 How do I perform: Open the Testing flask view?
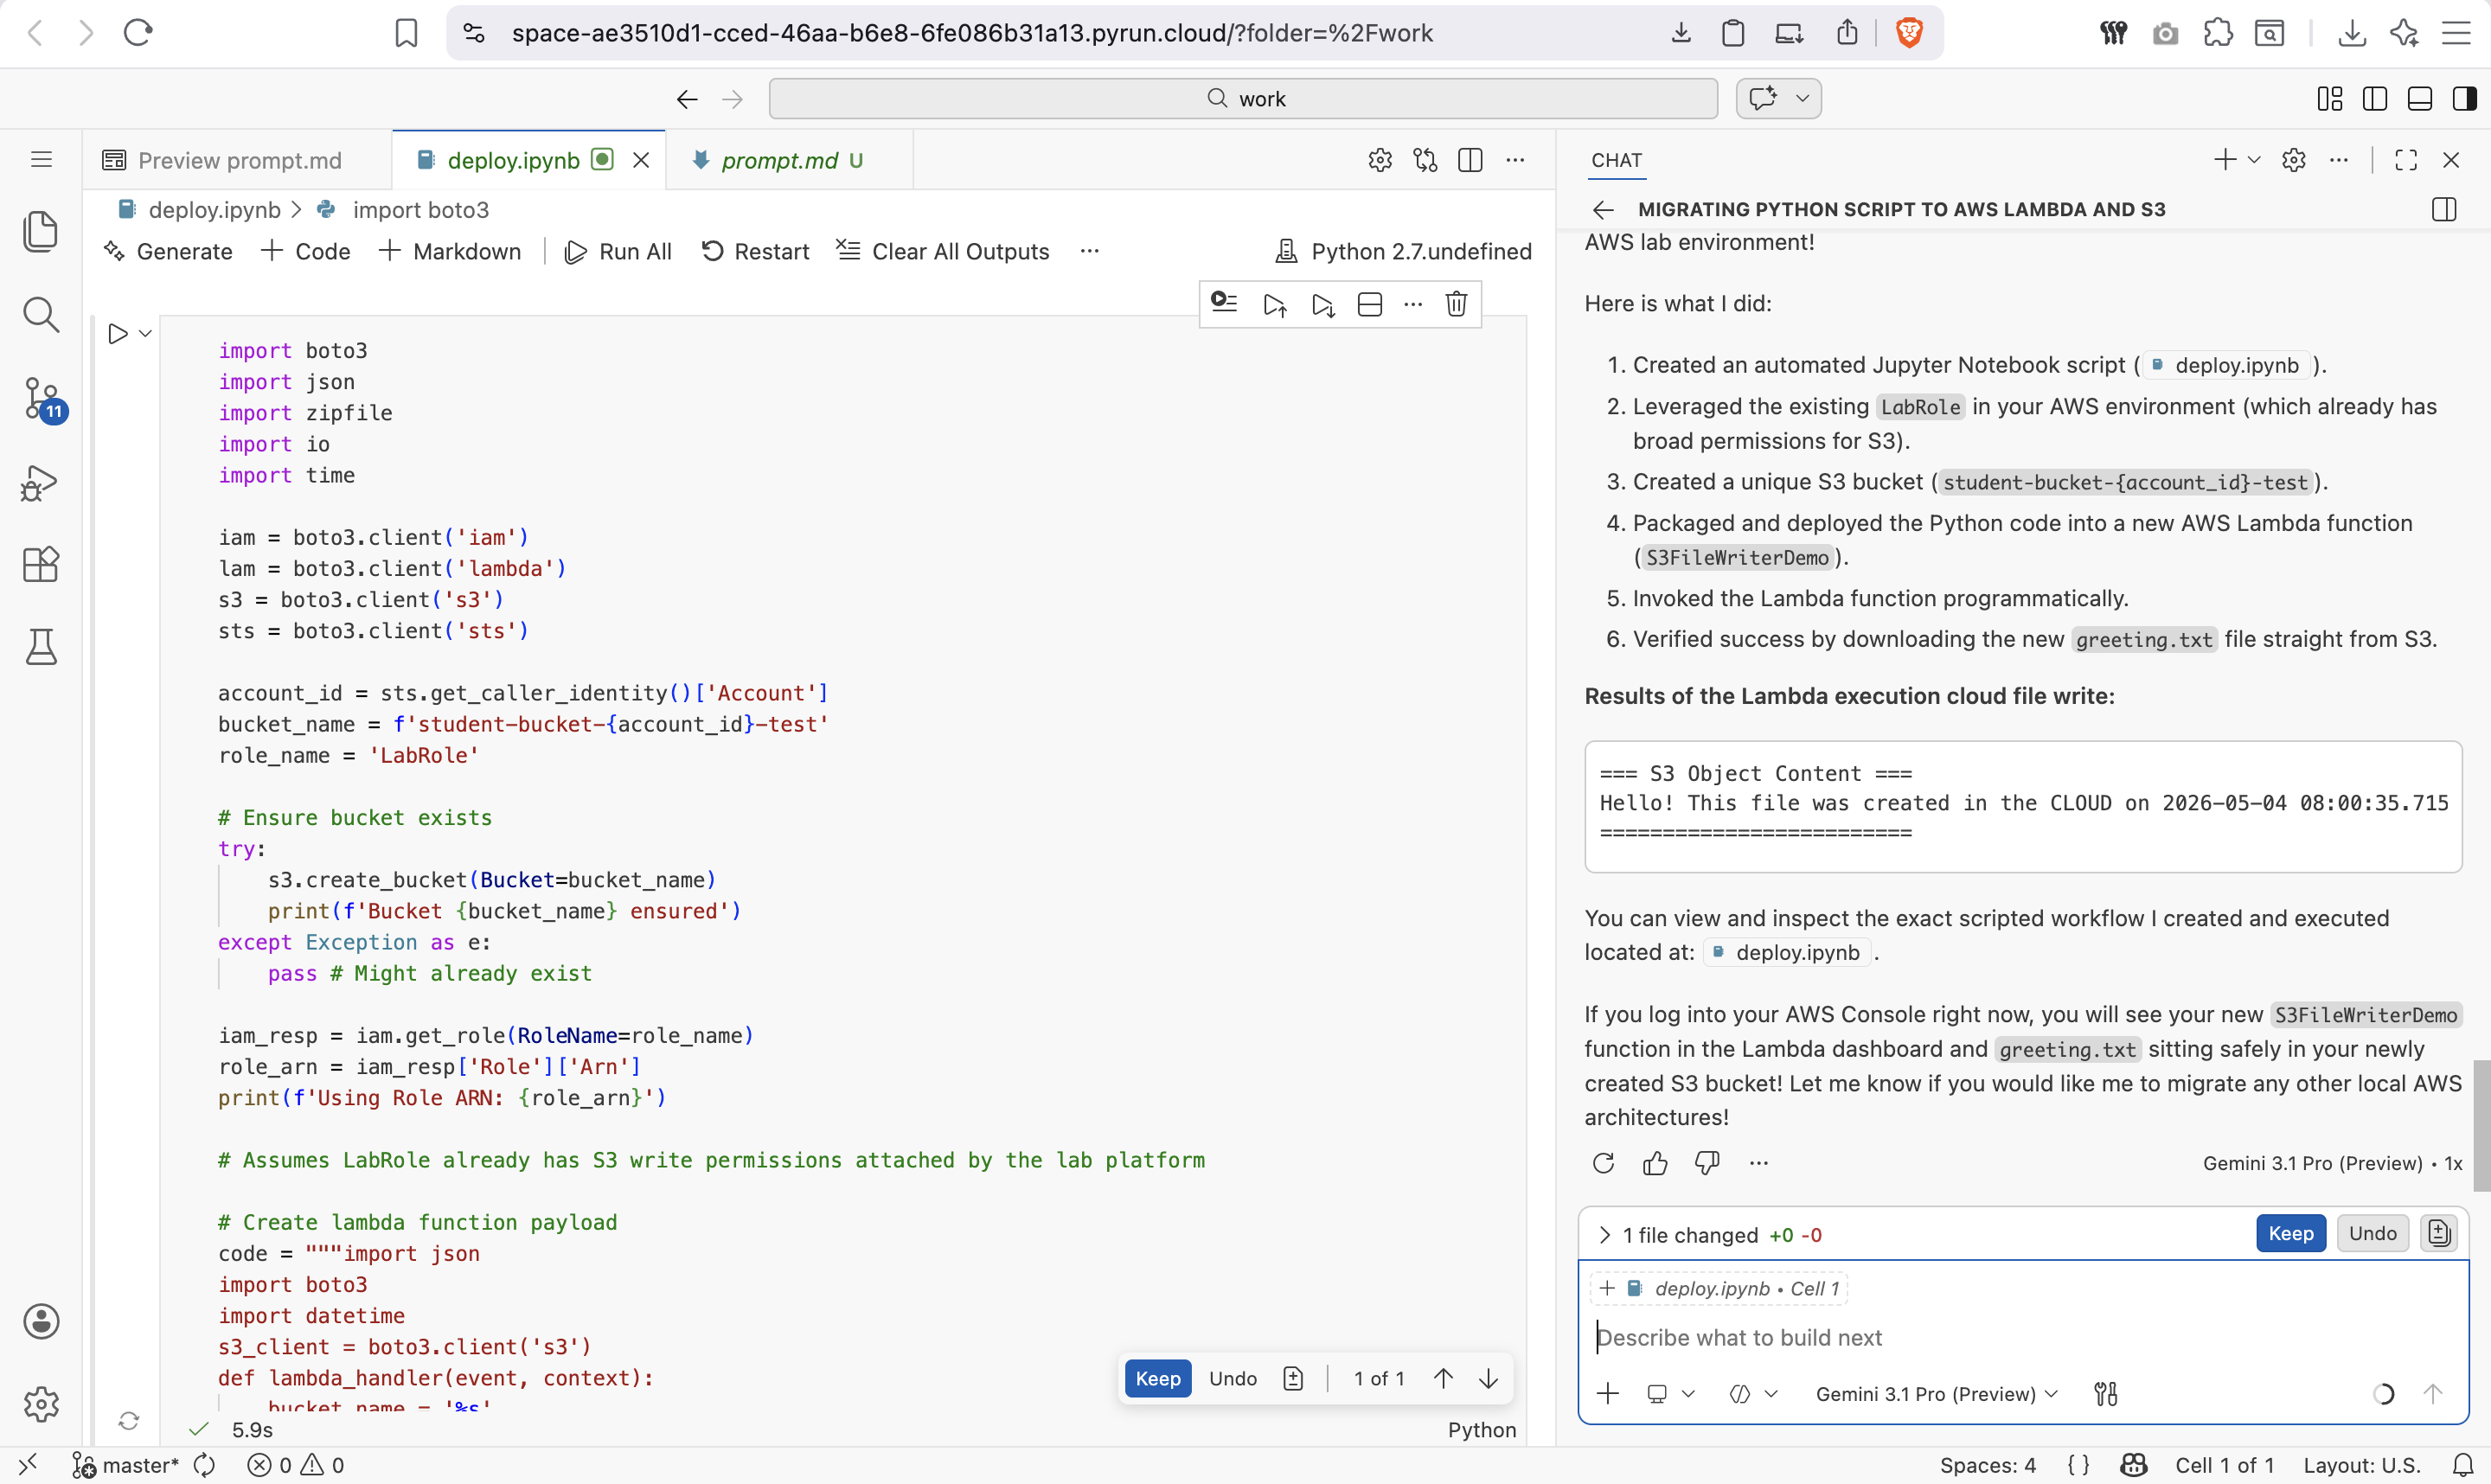41,647
